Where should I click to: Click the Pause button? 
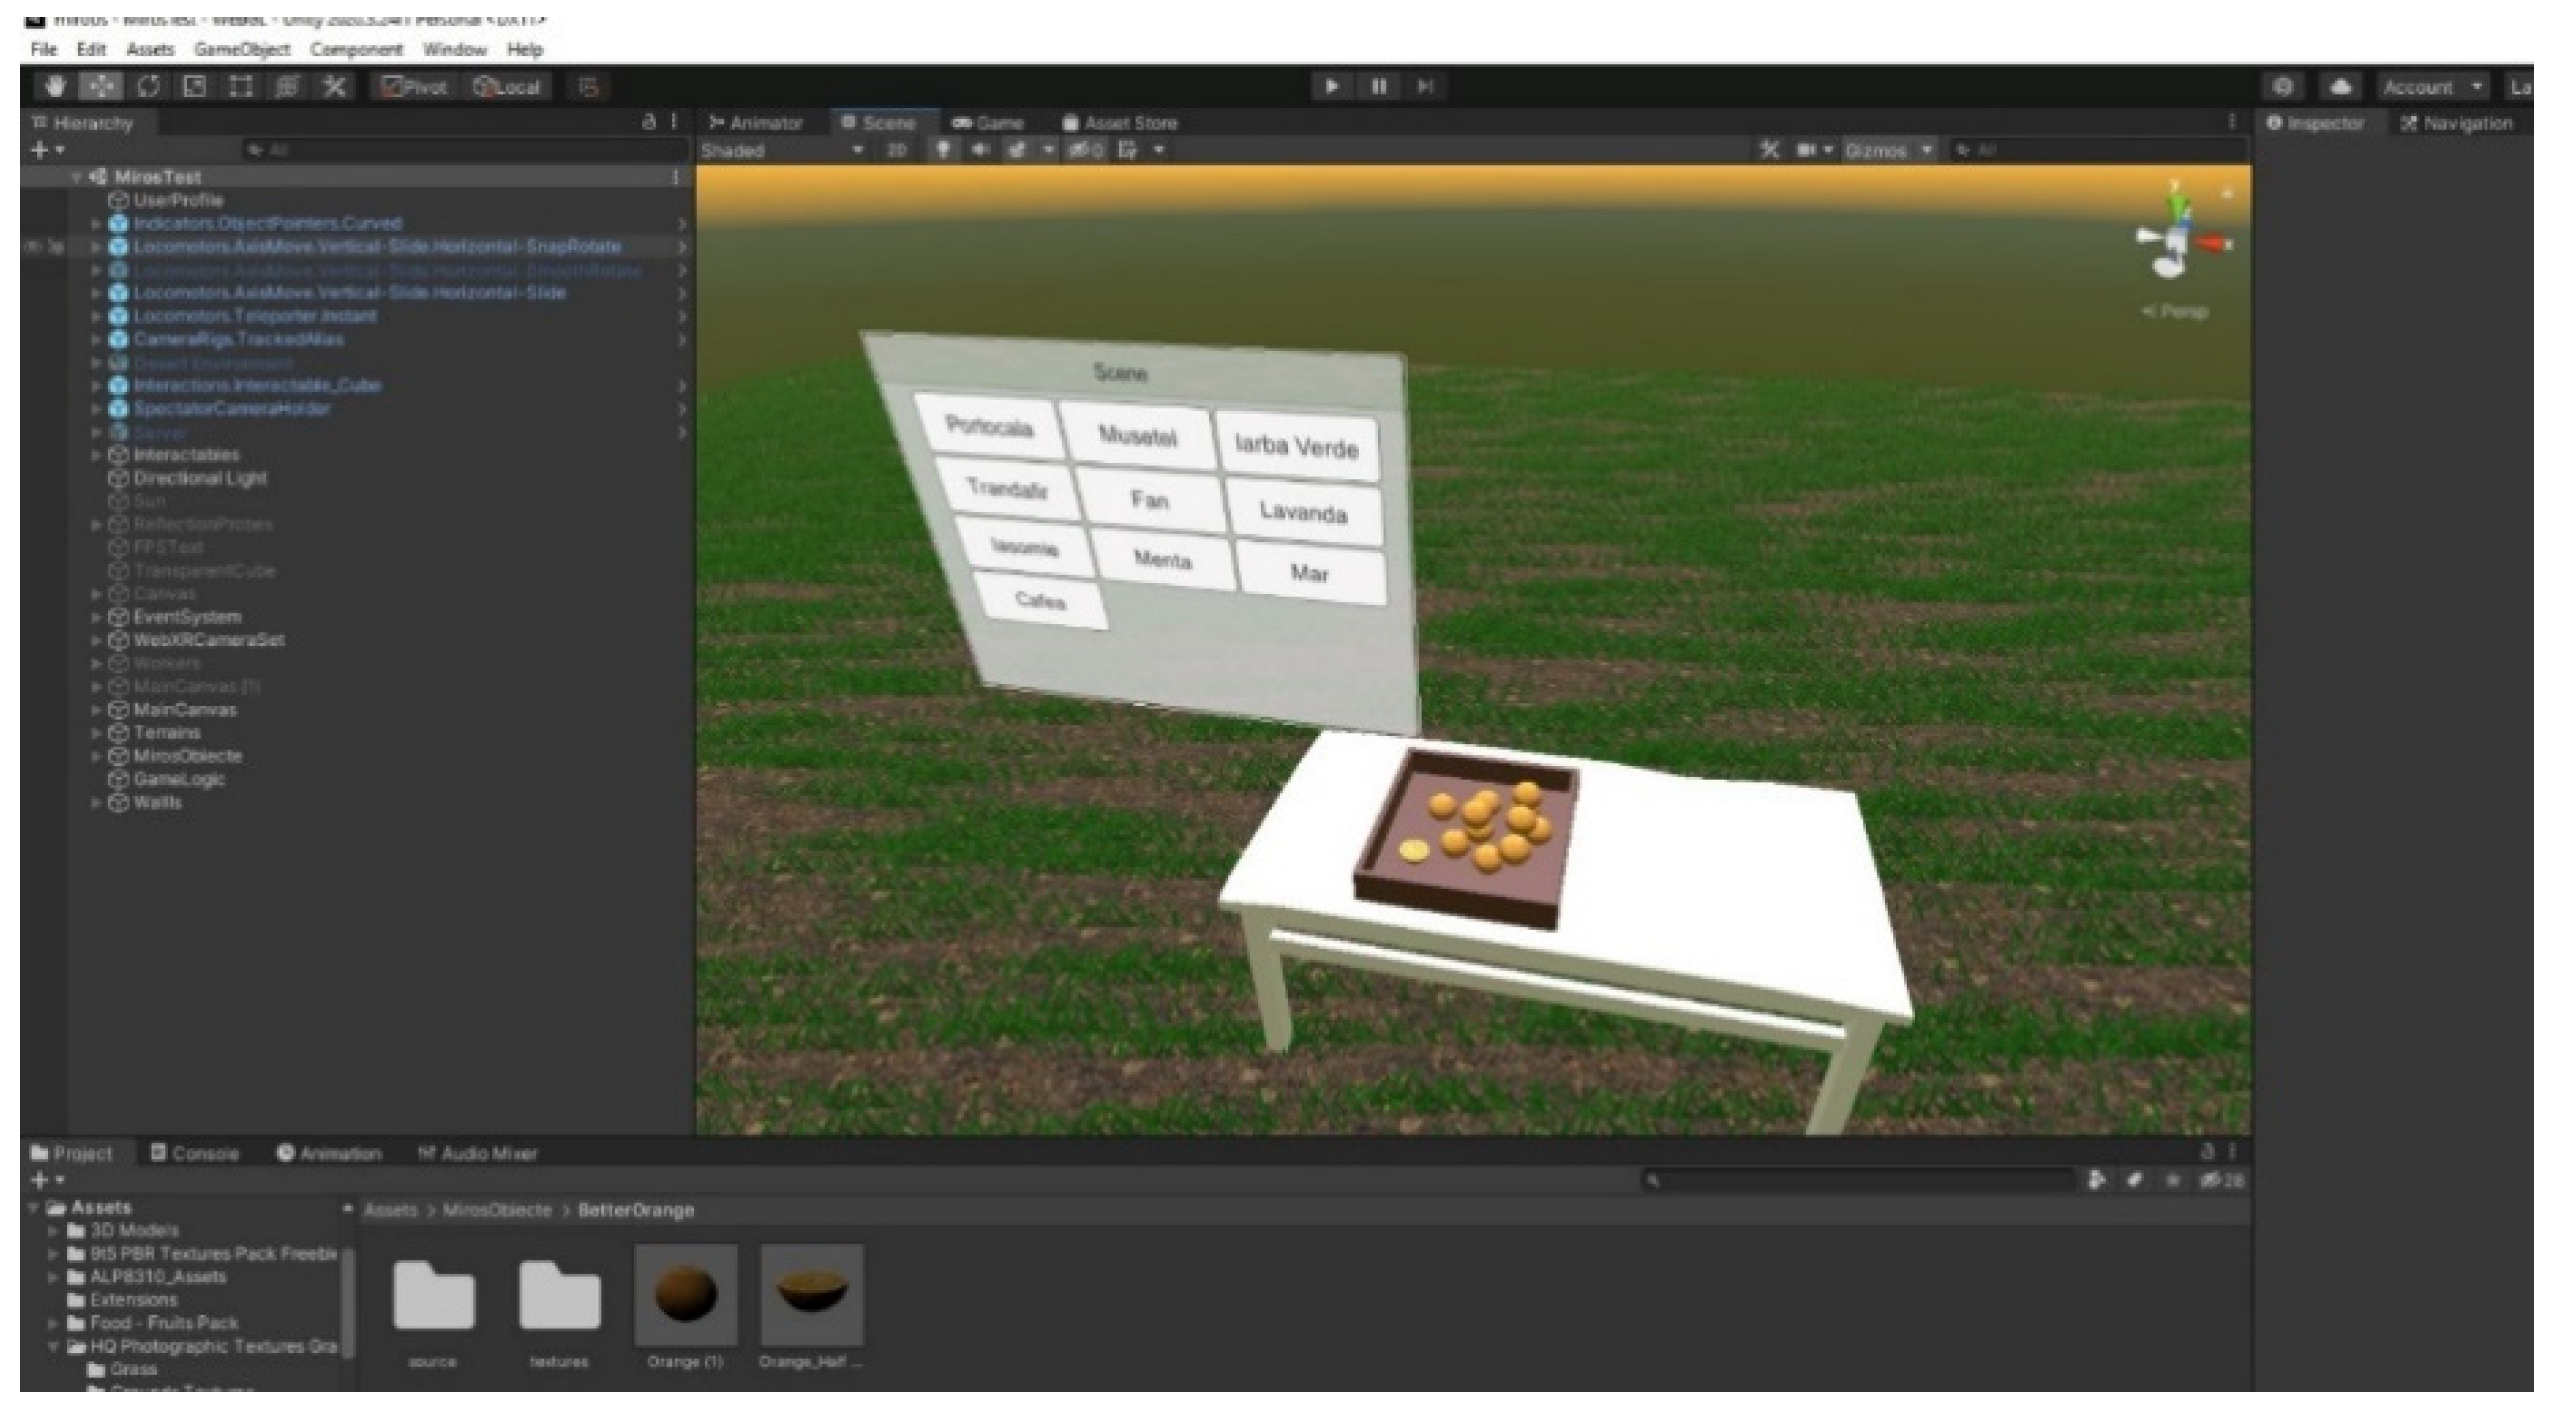coord(1379,87)
